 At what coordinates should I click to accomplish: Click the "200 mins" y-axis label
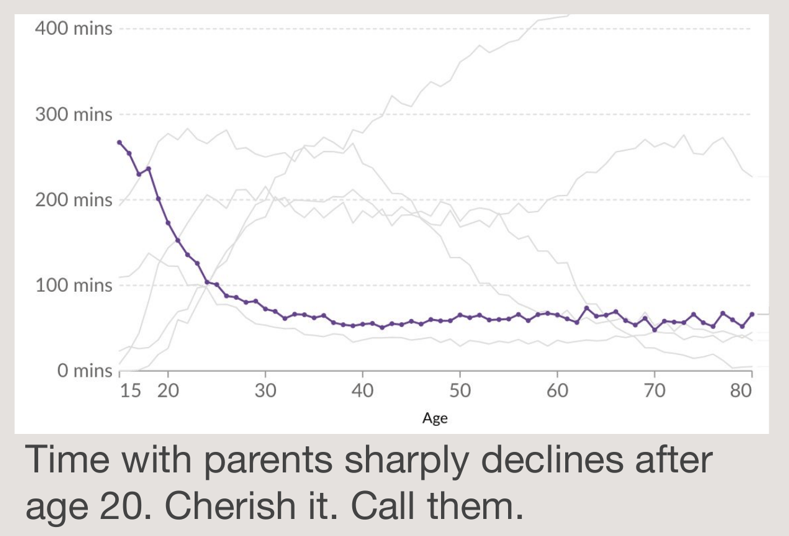74,200
